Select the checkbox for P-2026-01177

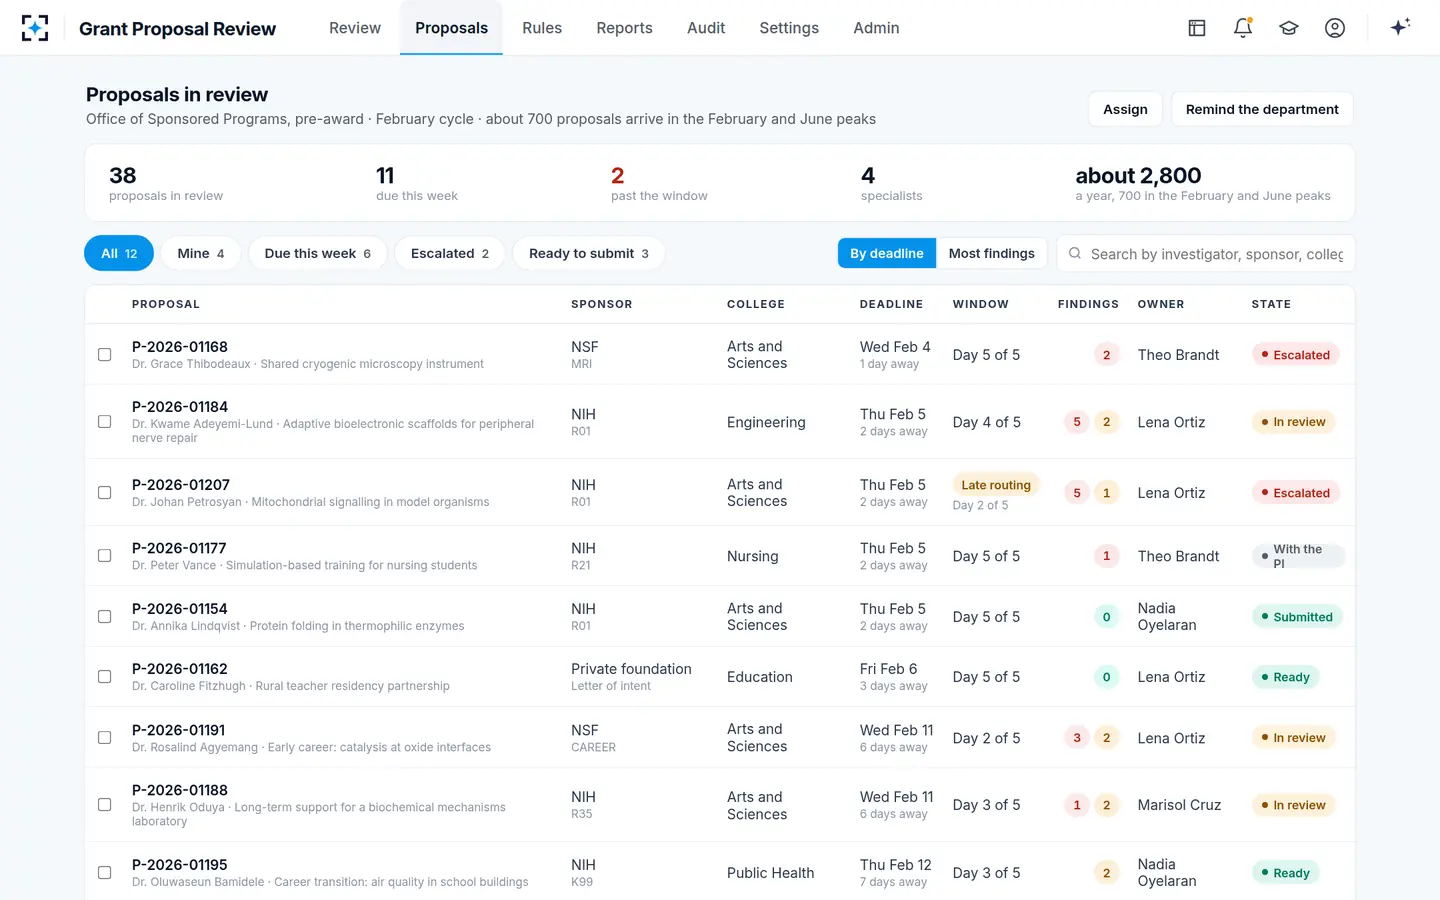tap(104, 556)
